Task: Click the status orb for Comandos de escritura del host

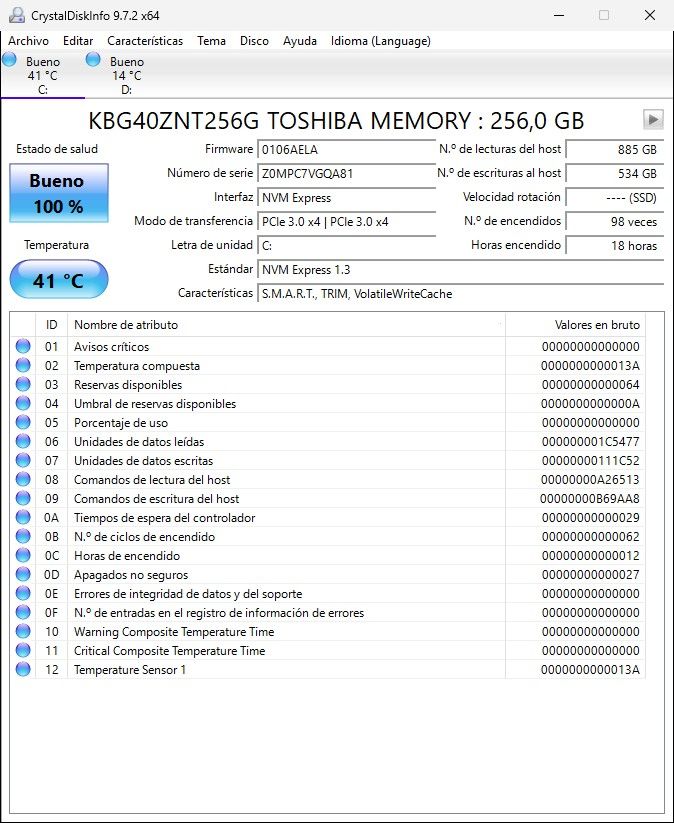Action: click(23, 498)
